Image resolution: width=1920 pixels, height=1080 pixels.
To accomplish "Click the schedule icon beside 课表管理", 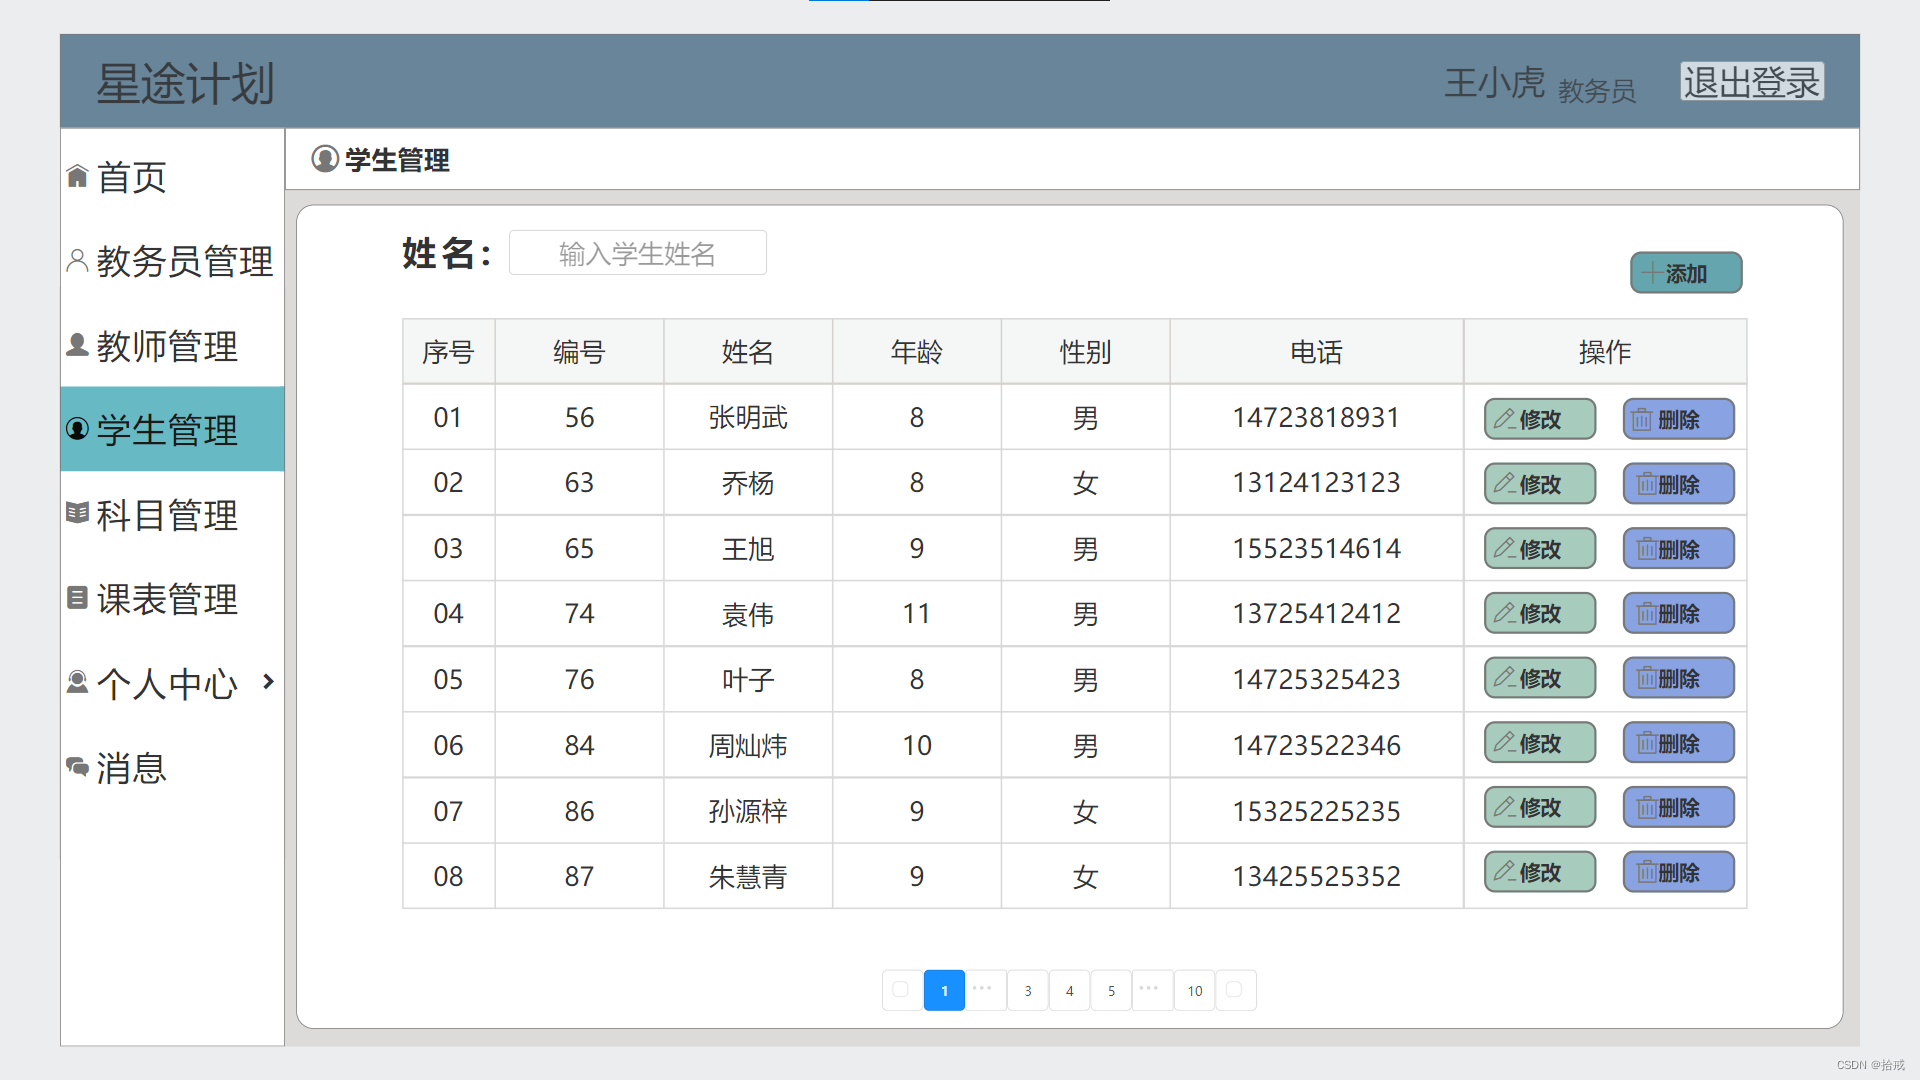I will click(x=77, y=598).
